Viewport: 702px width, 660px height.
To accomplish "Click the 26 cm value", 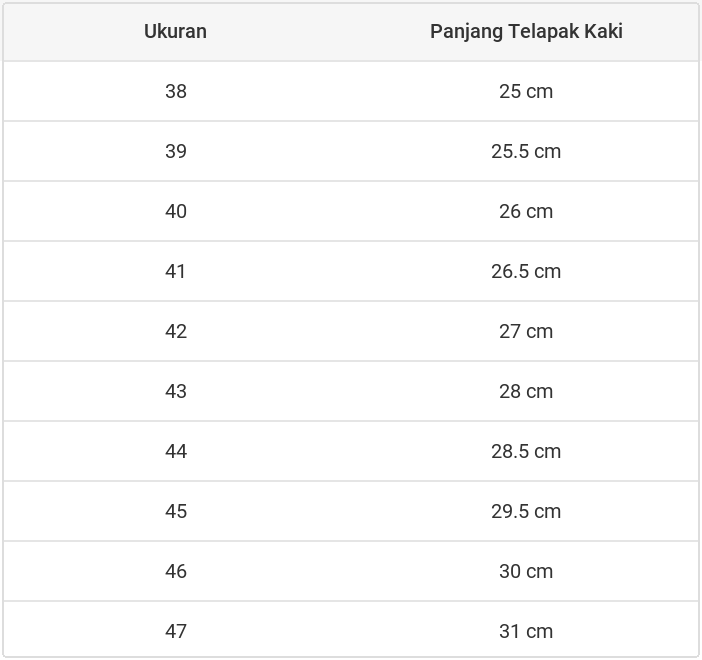I will (x=526, y=211).
